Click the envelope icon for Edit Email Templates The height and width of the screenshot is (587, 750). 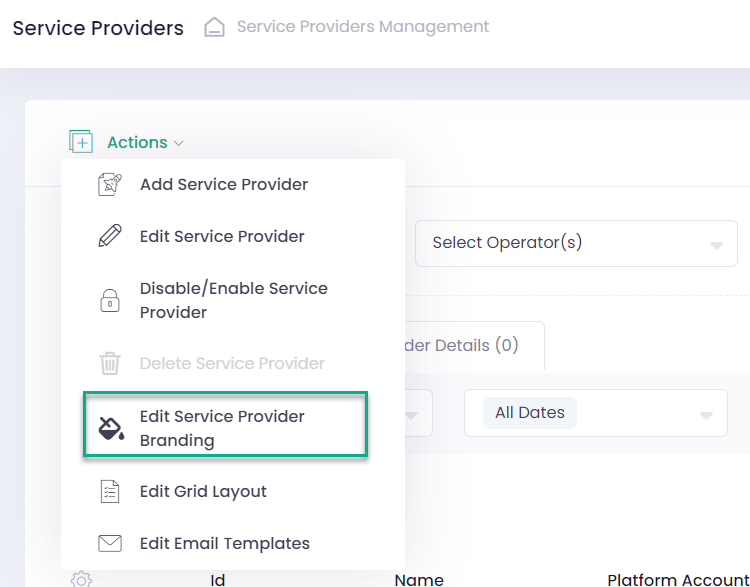(110, 543)
